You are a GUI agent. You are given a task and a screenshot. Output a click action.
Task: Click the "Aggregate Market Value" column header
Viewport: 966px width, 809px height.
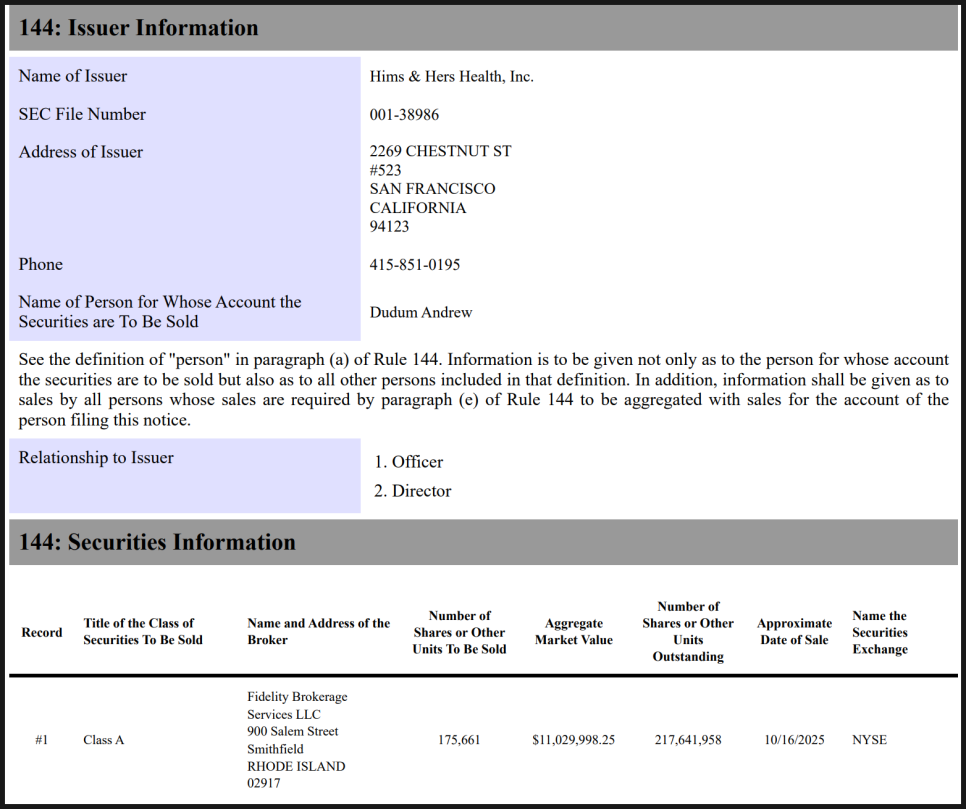(x=573, y=632)
